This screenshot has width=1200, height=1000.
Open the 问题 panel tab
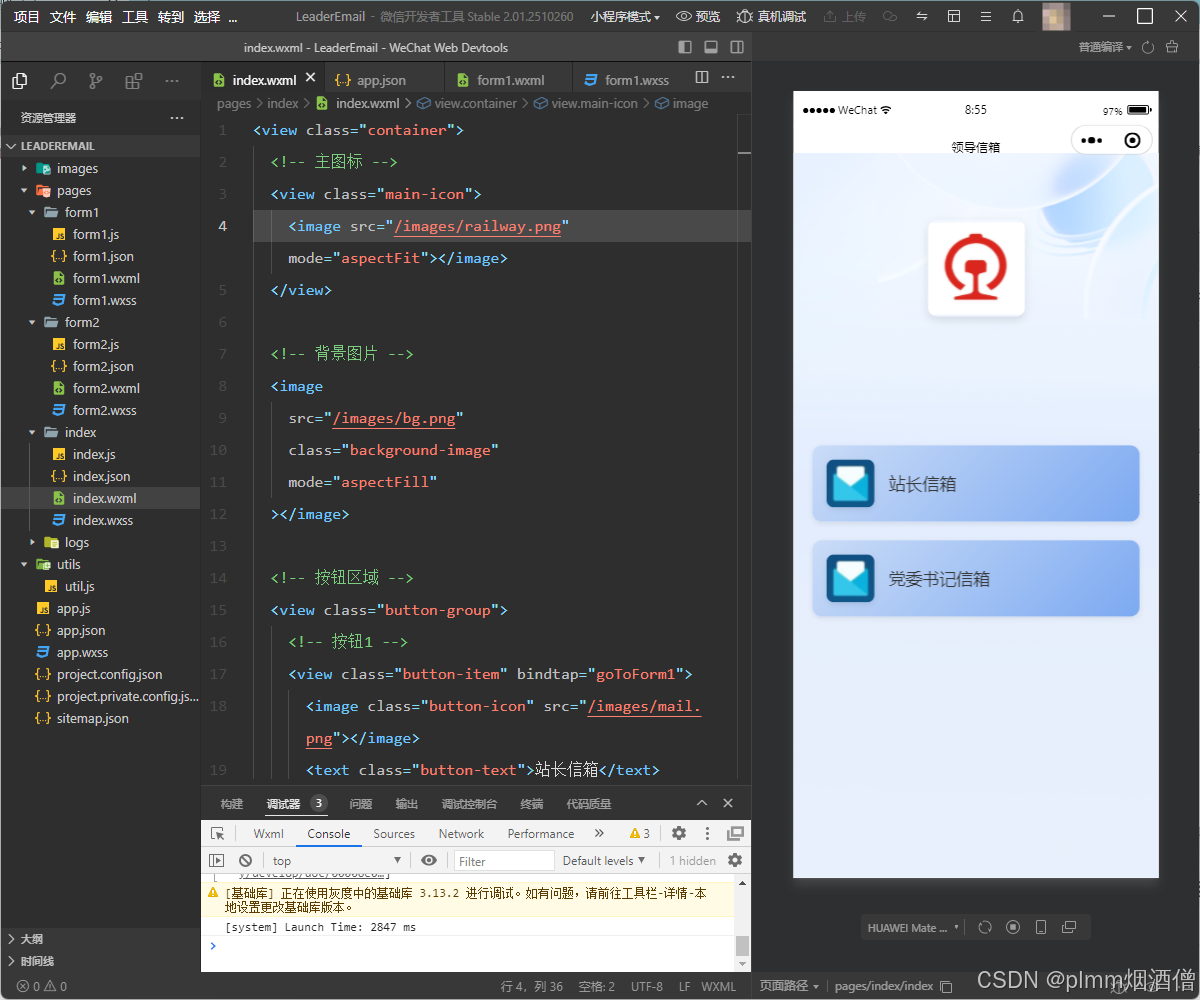(361, 804)
